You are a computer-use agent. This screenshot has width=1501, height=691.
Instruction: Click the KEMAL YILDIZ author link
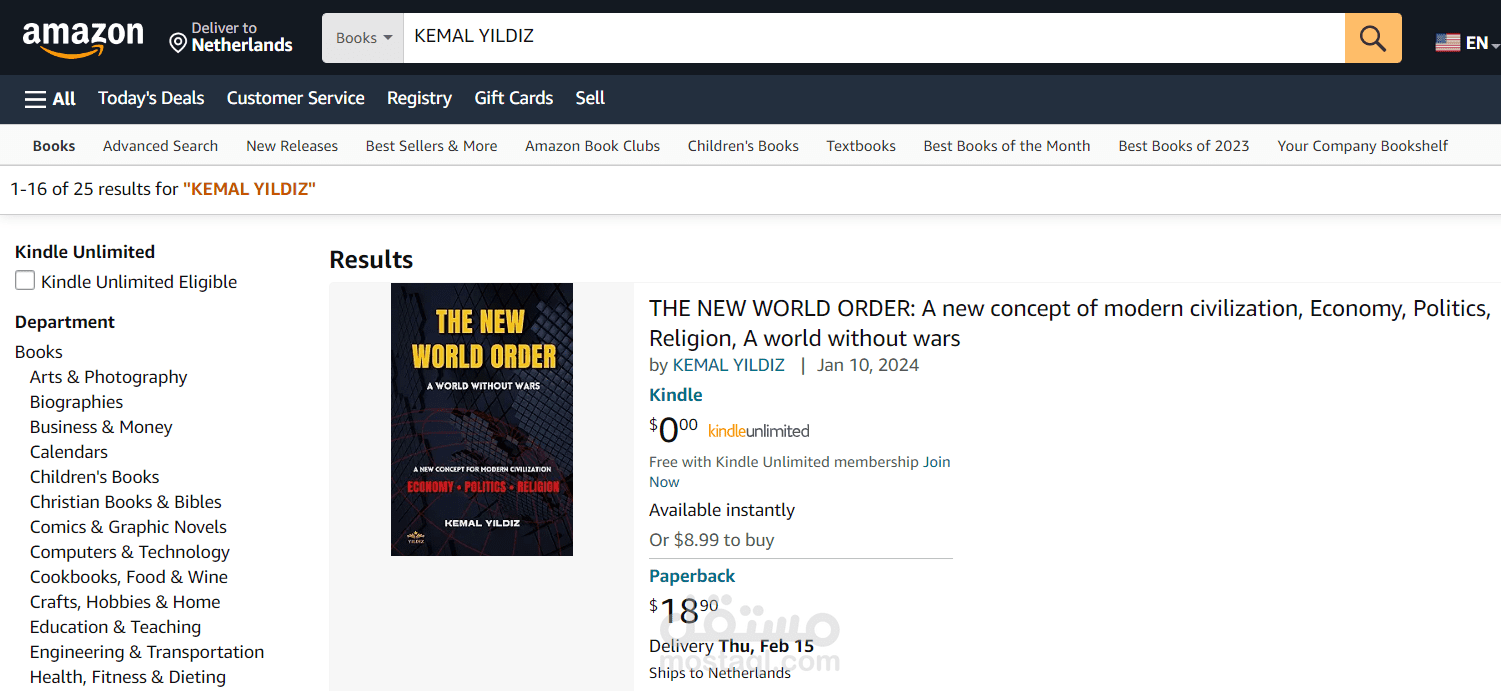coord(729,365)
